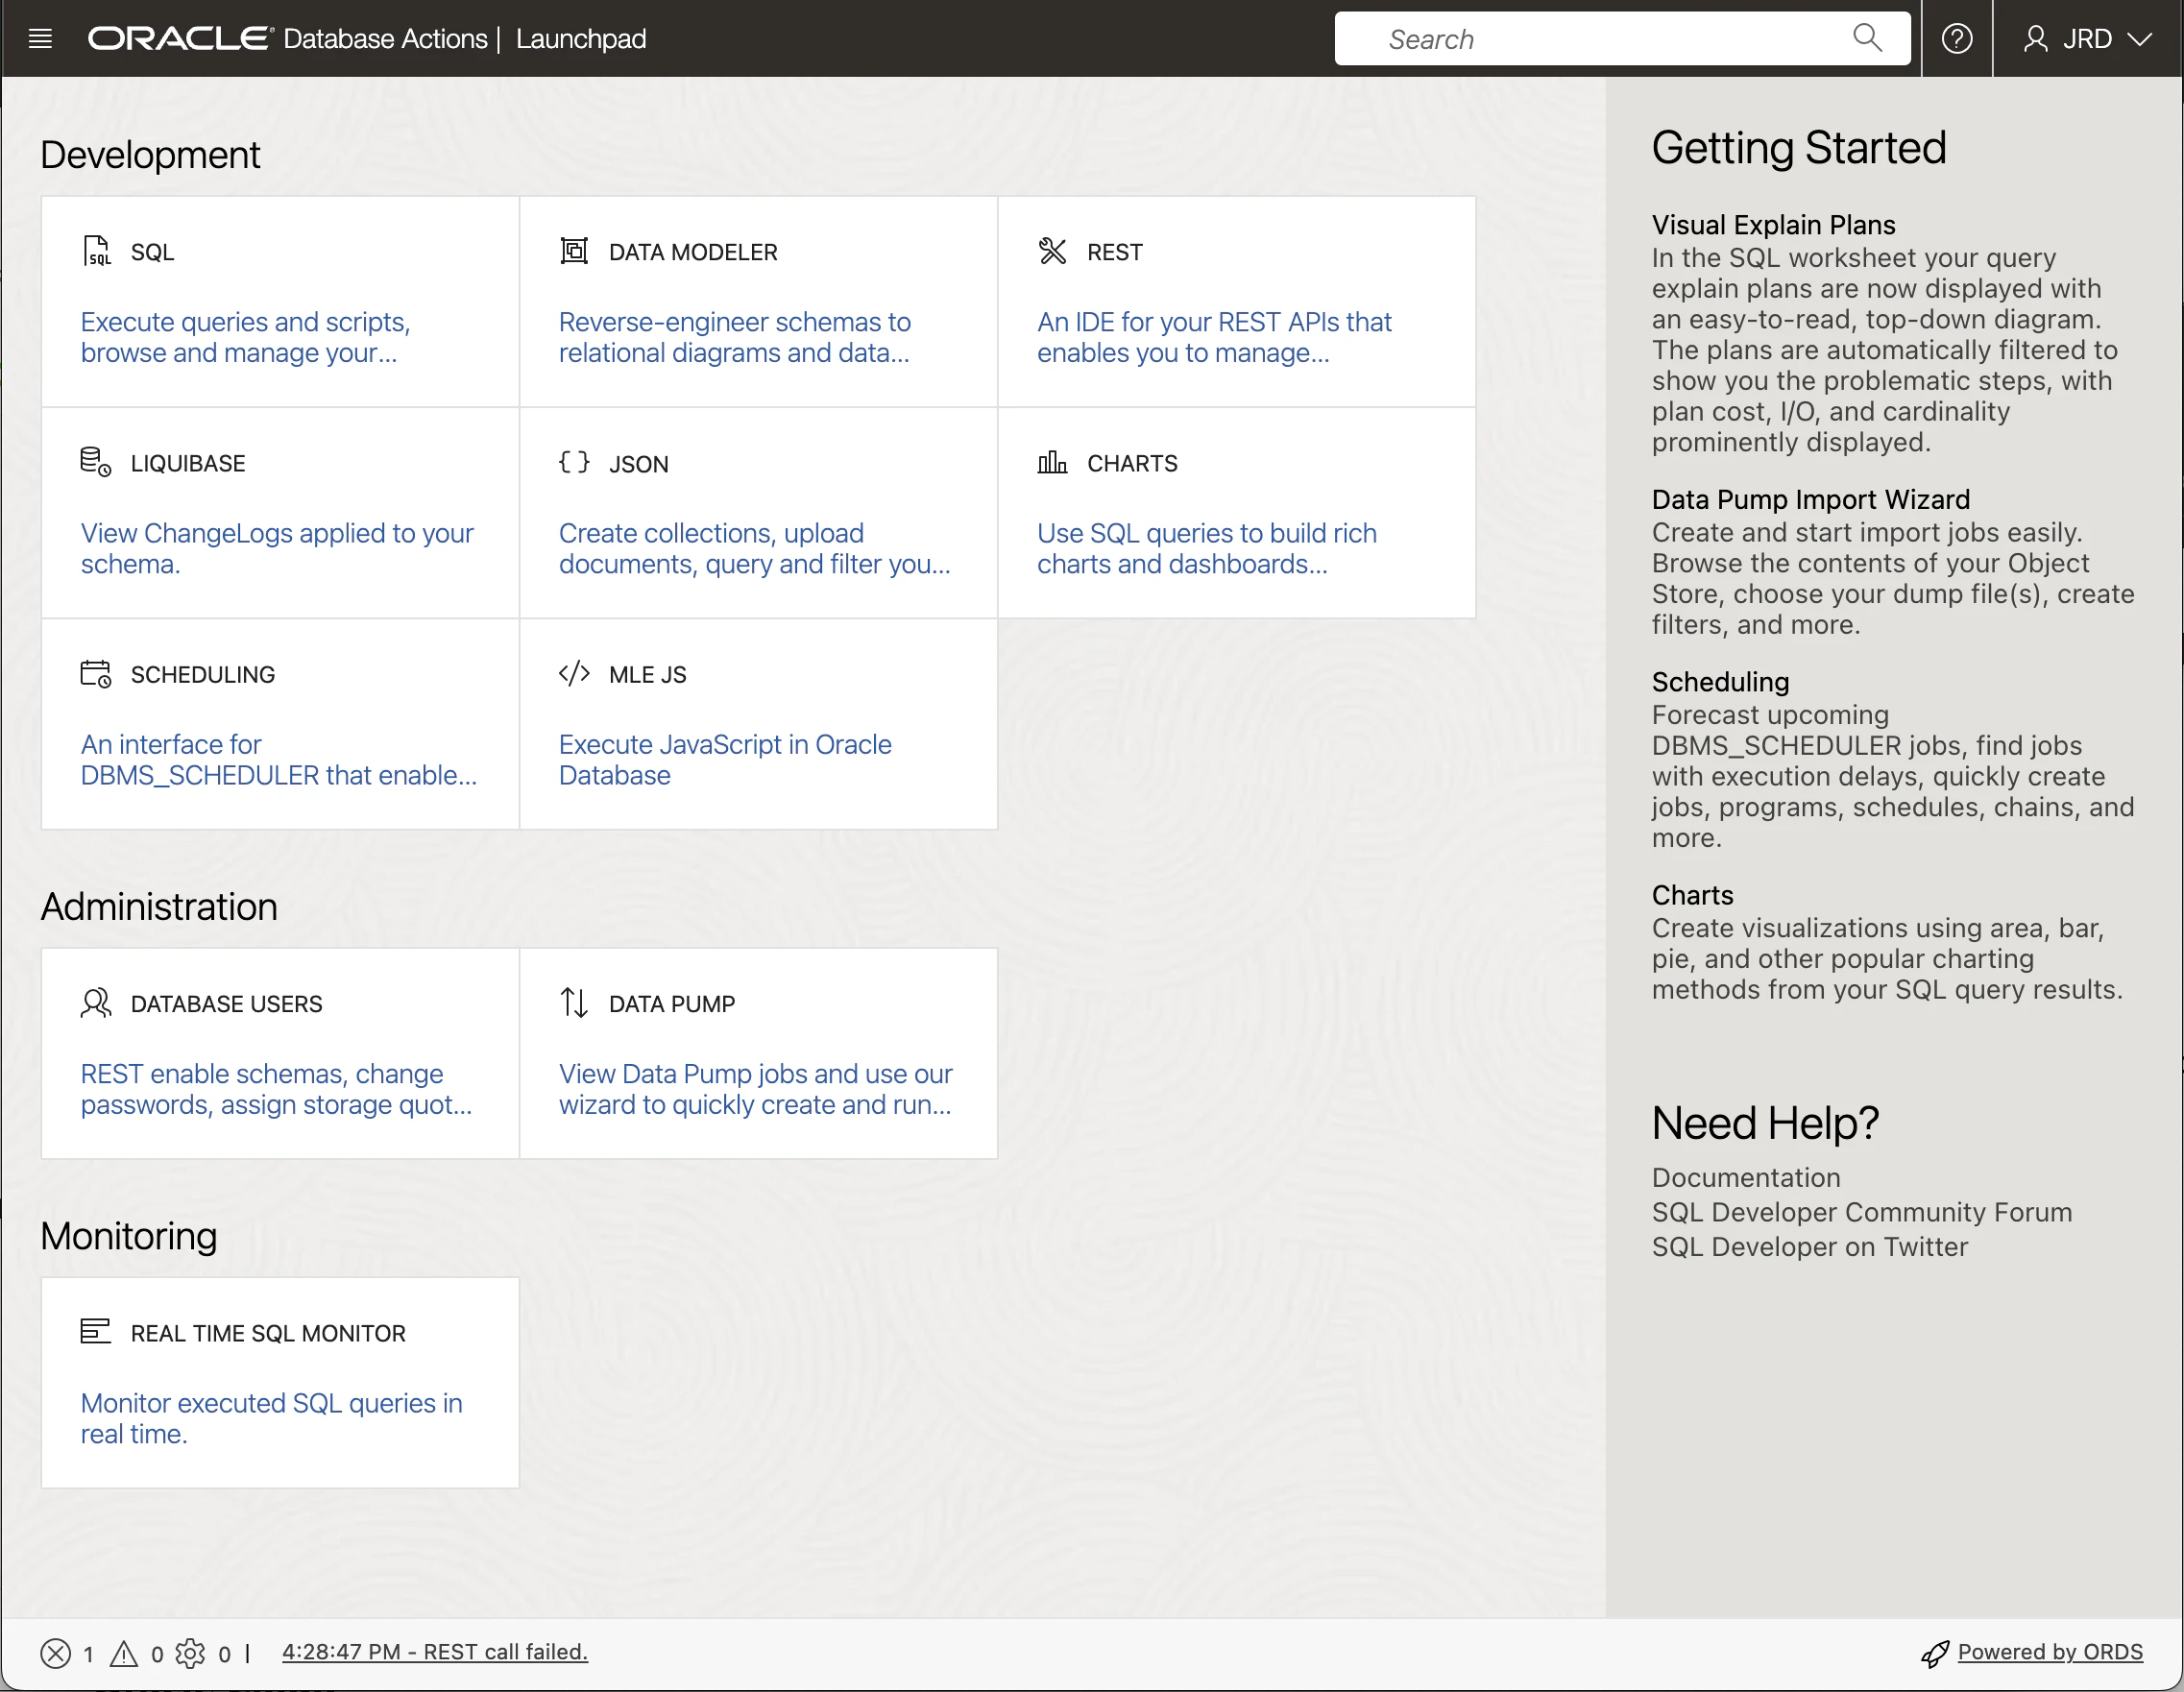Click the CHARTS card title
The height and width of the screenshot is (1692, 2184).
[x=1132, y=463]
